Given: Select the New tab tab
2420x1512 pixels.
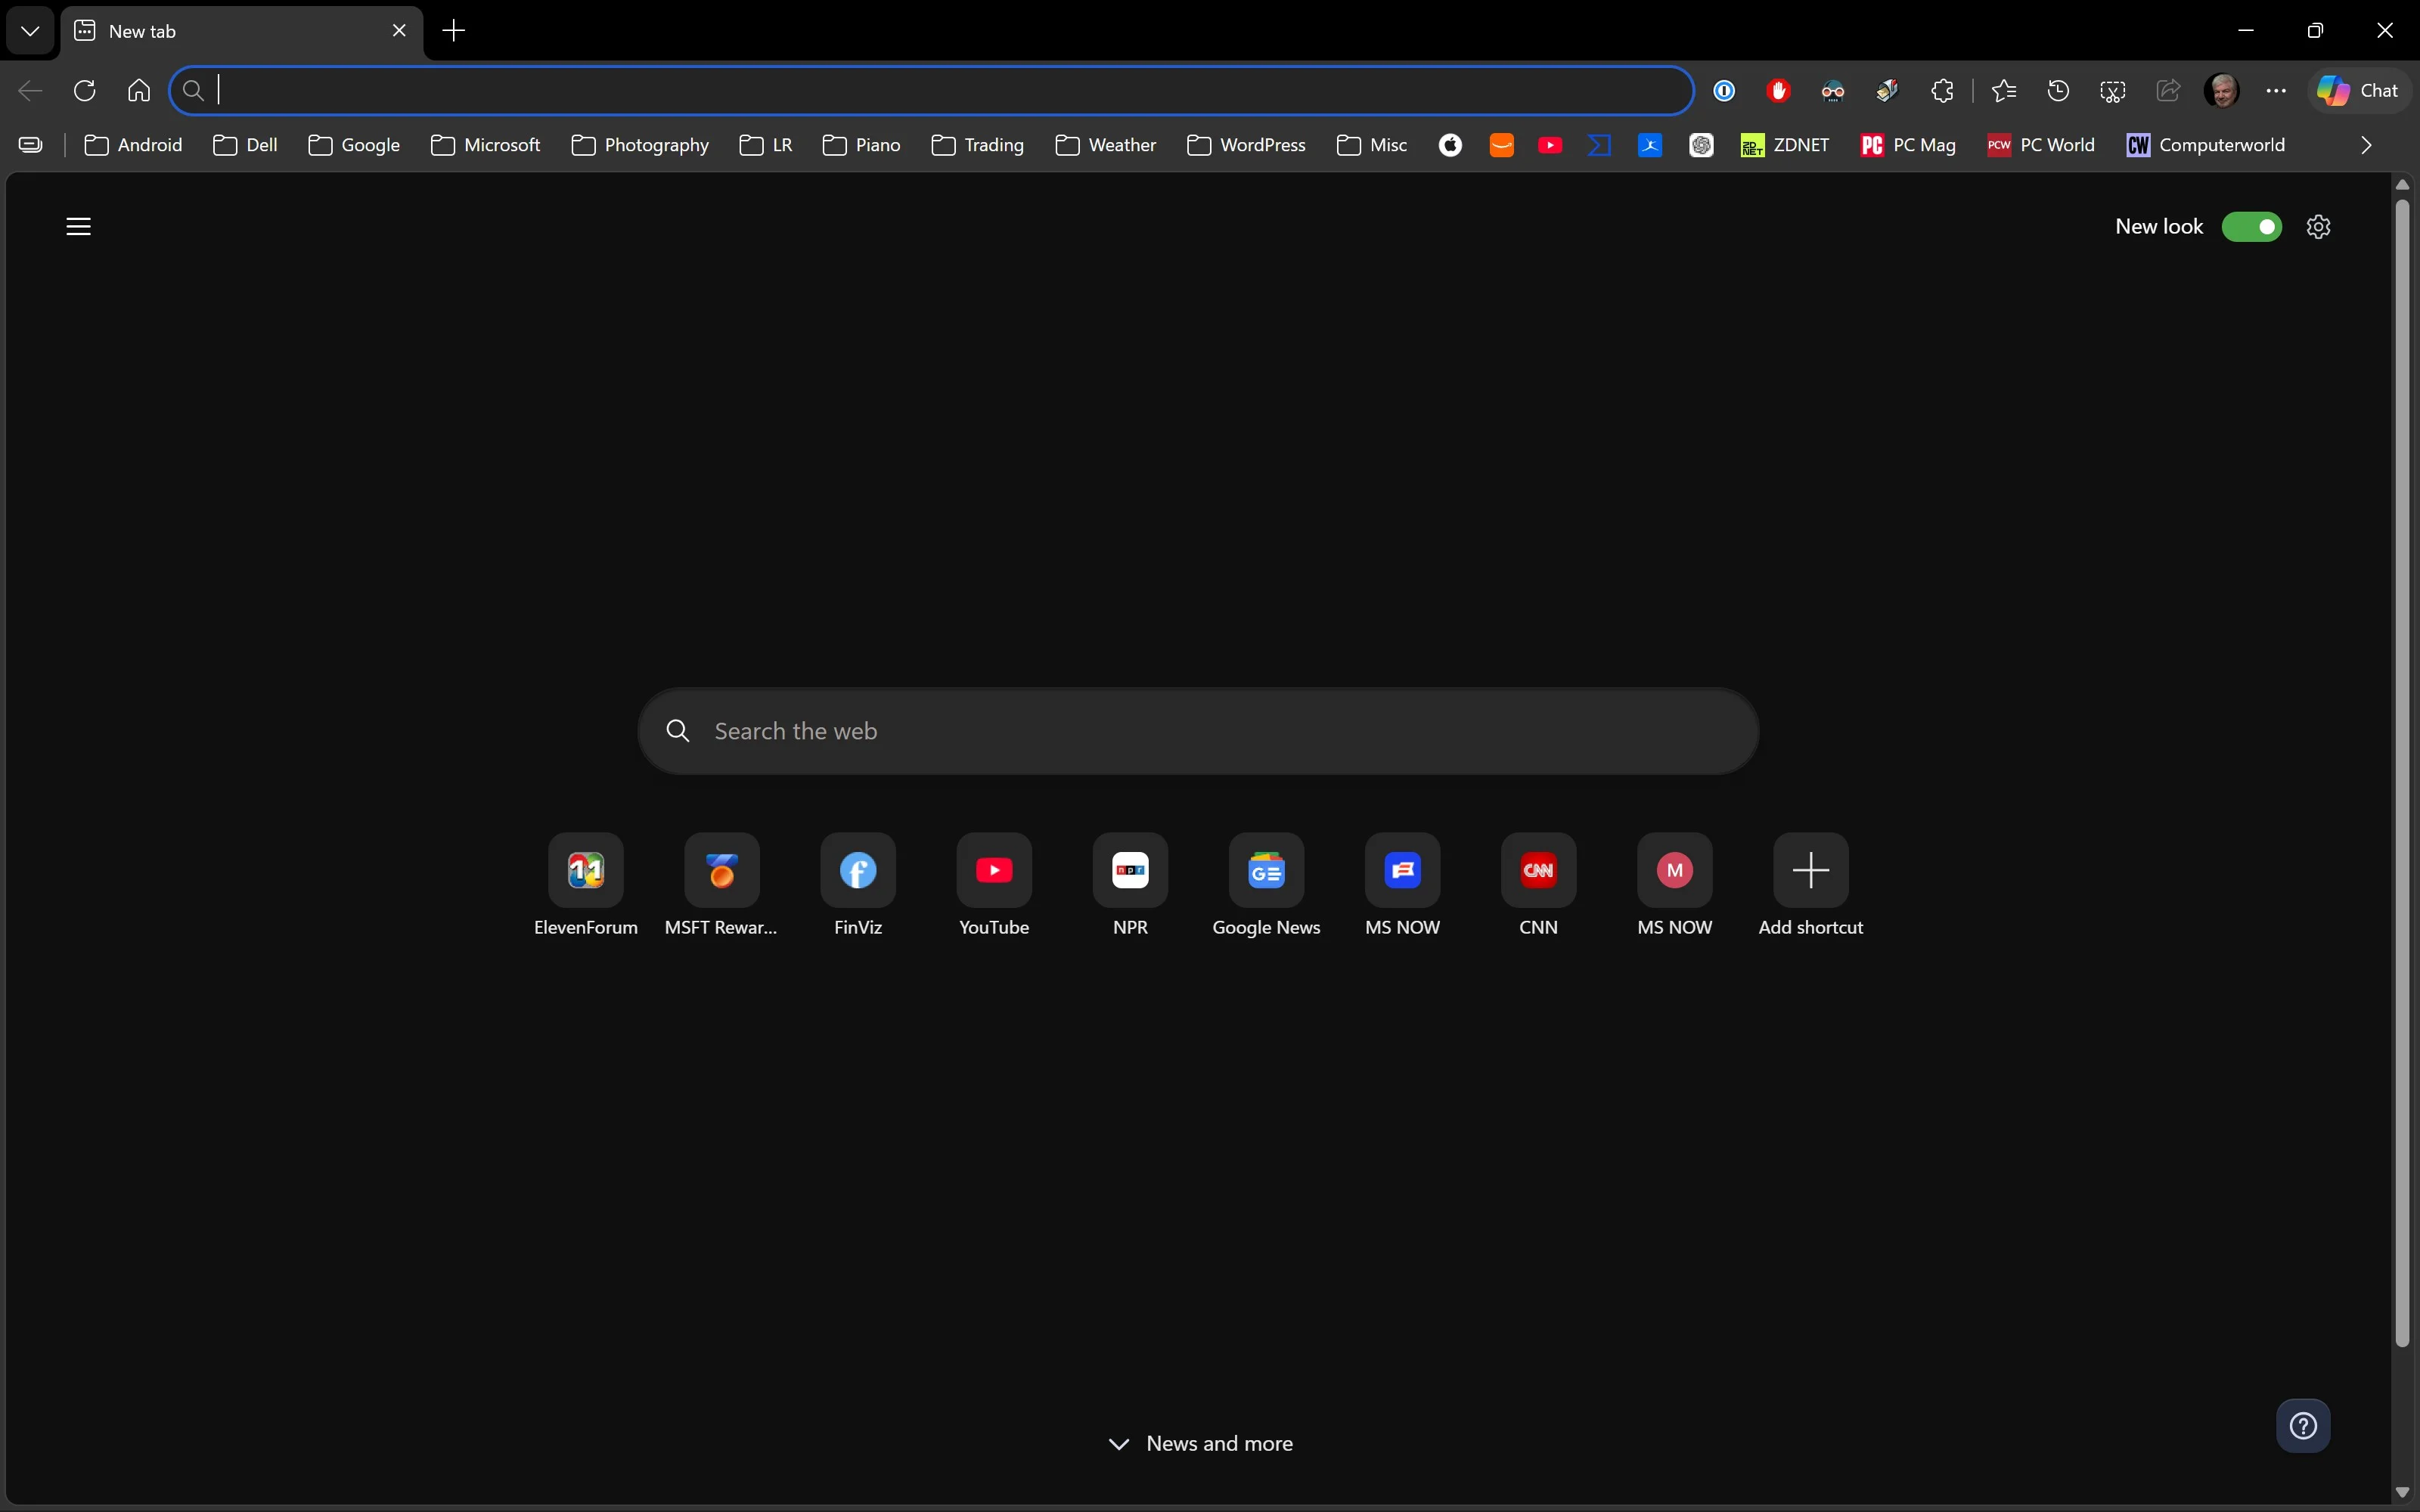Looking at the screenshot, I should point(240,31).
